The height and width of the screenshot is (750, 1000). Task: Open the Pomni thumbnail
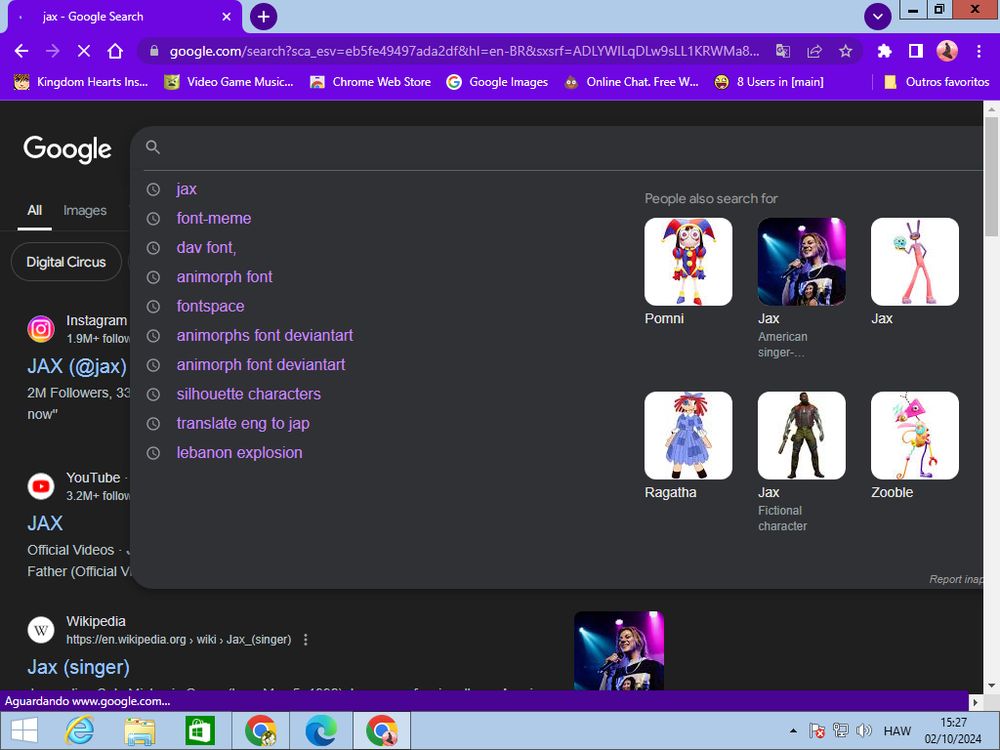tap(688, 261)
